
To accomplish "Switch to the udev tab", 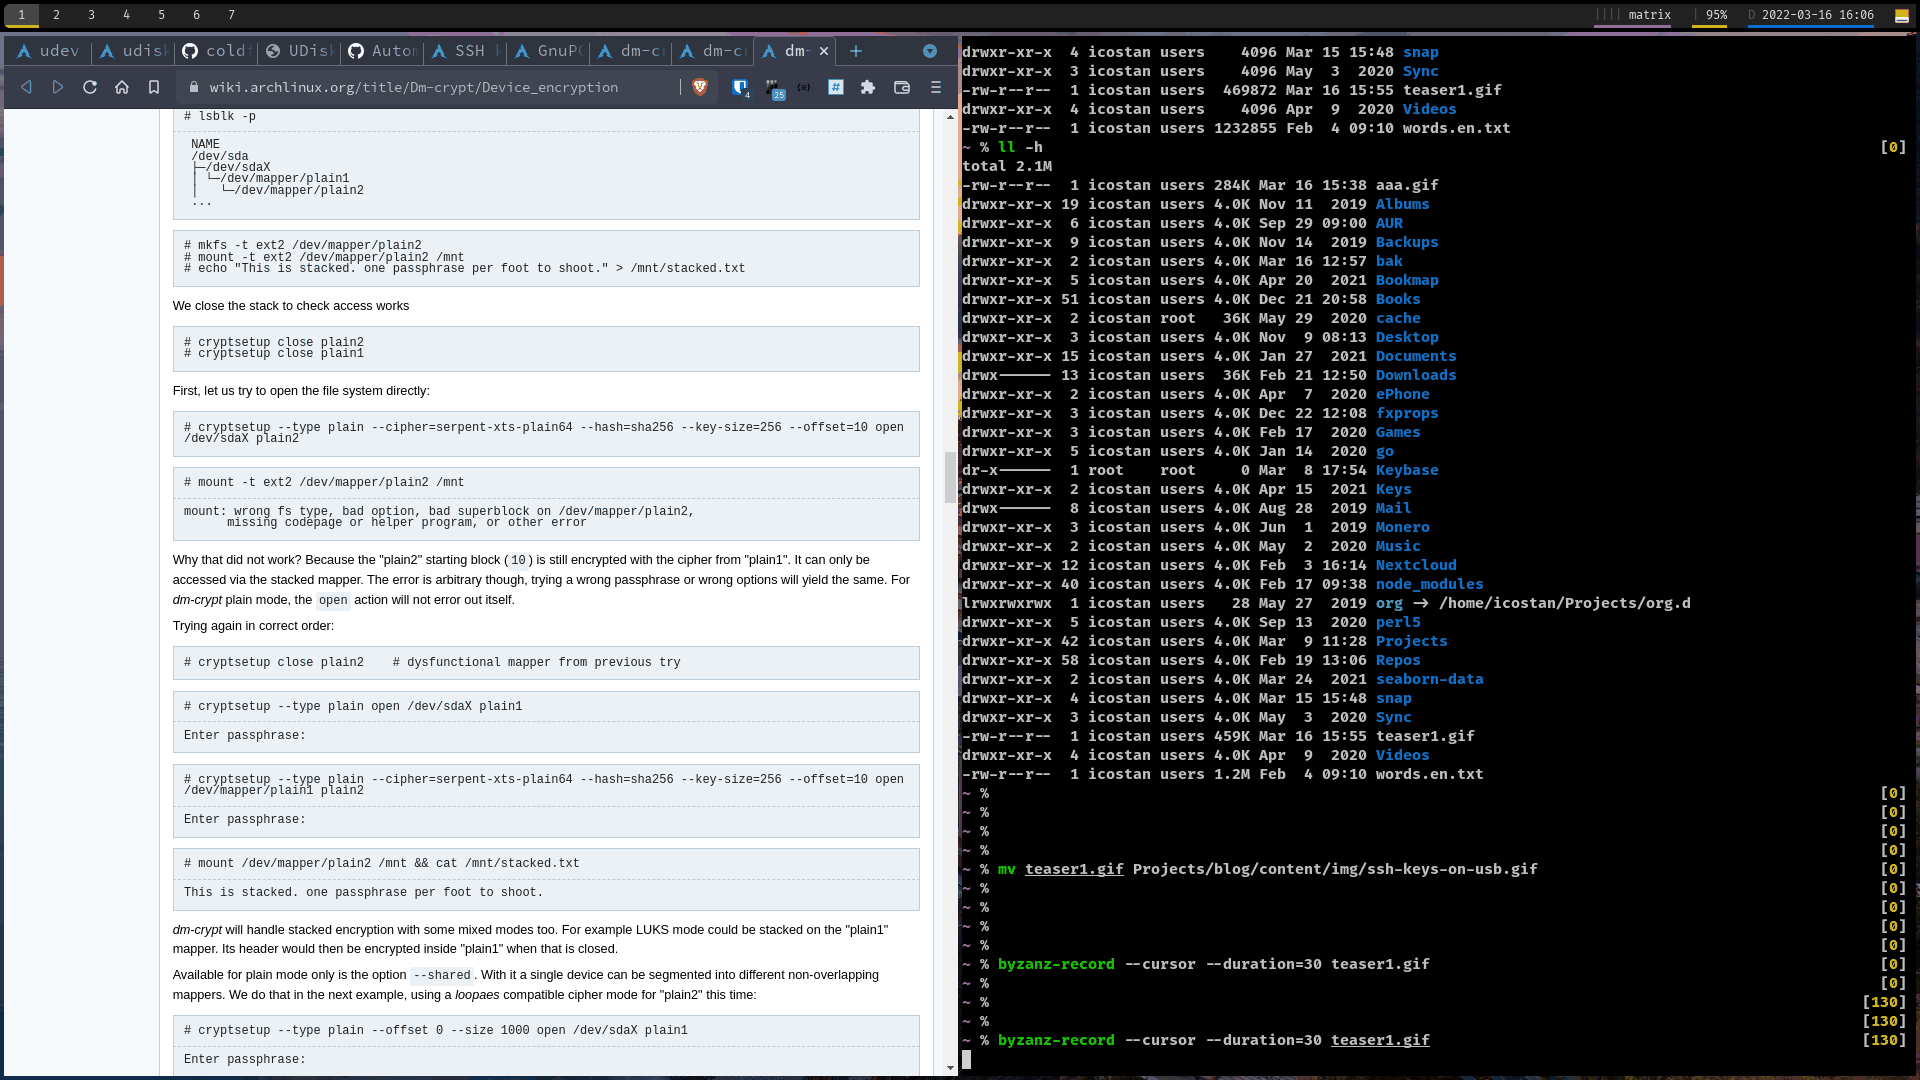I will [x=48, y=51].
